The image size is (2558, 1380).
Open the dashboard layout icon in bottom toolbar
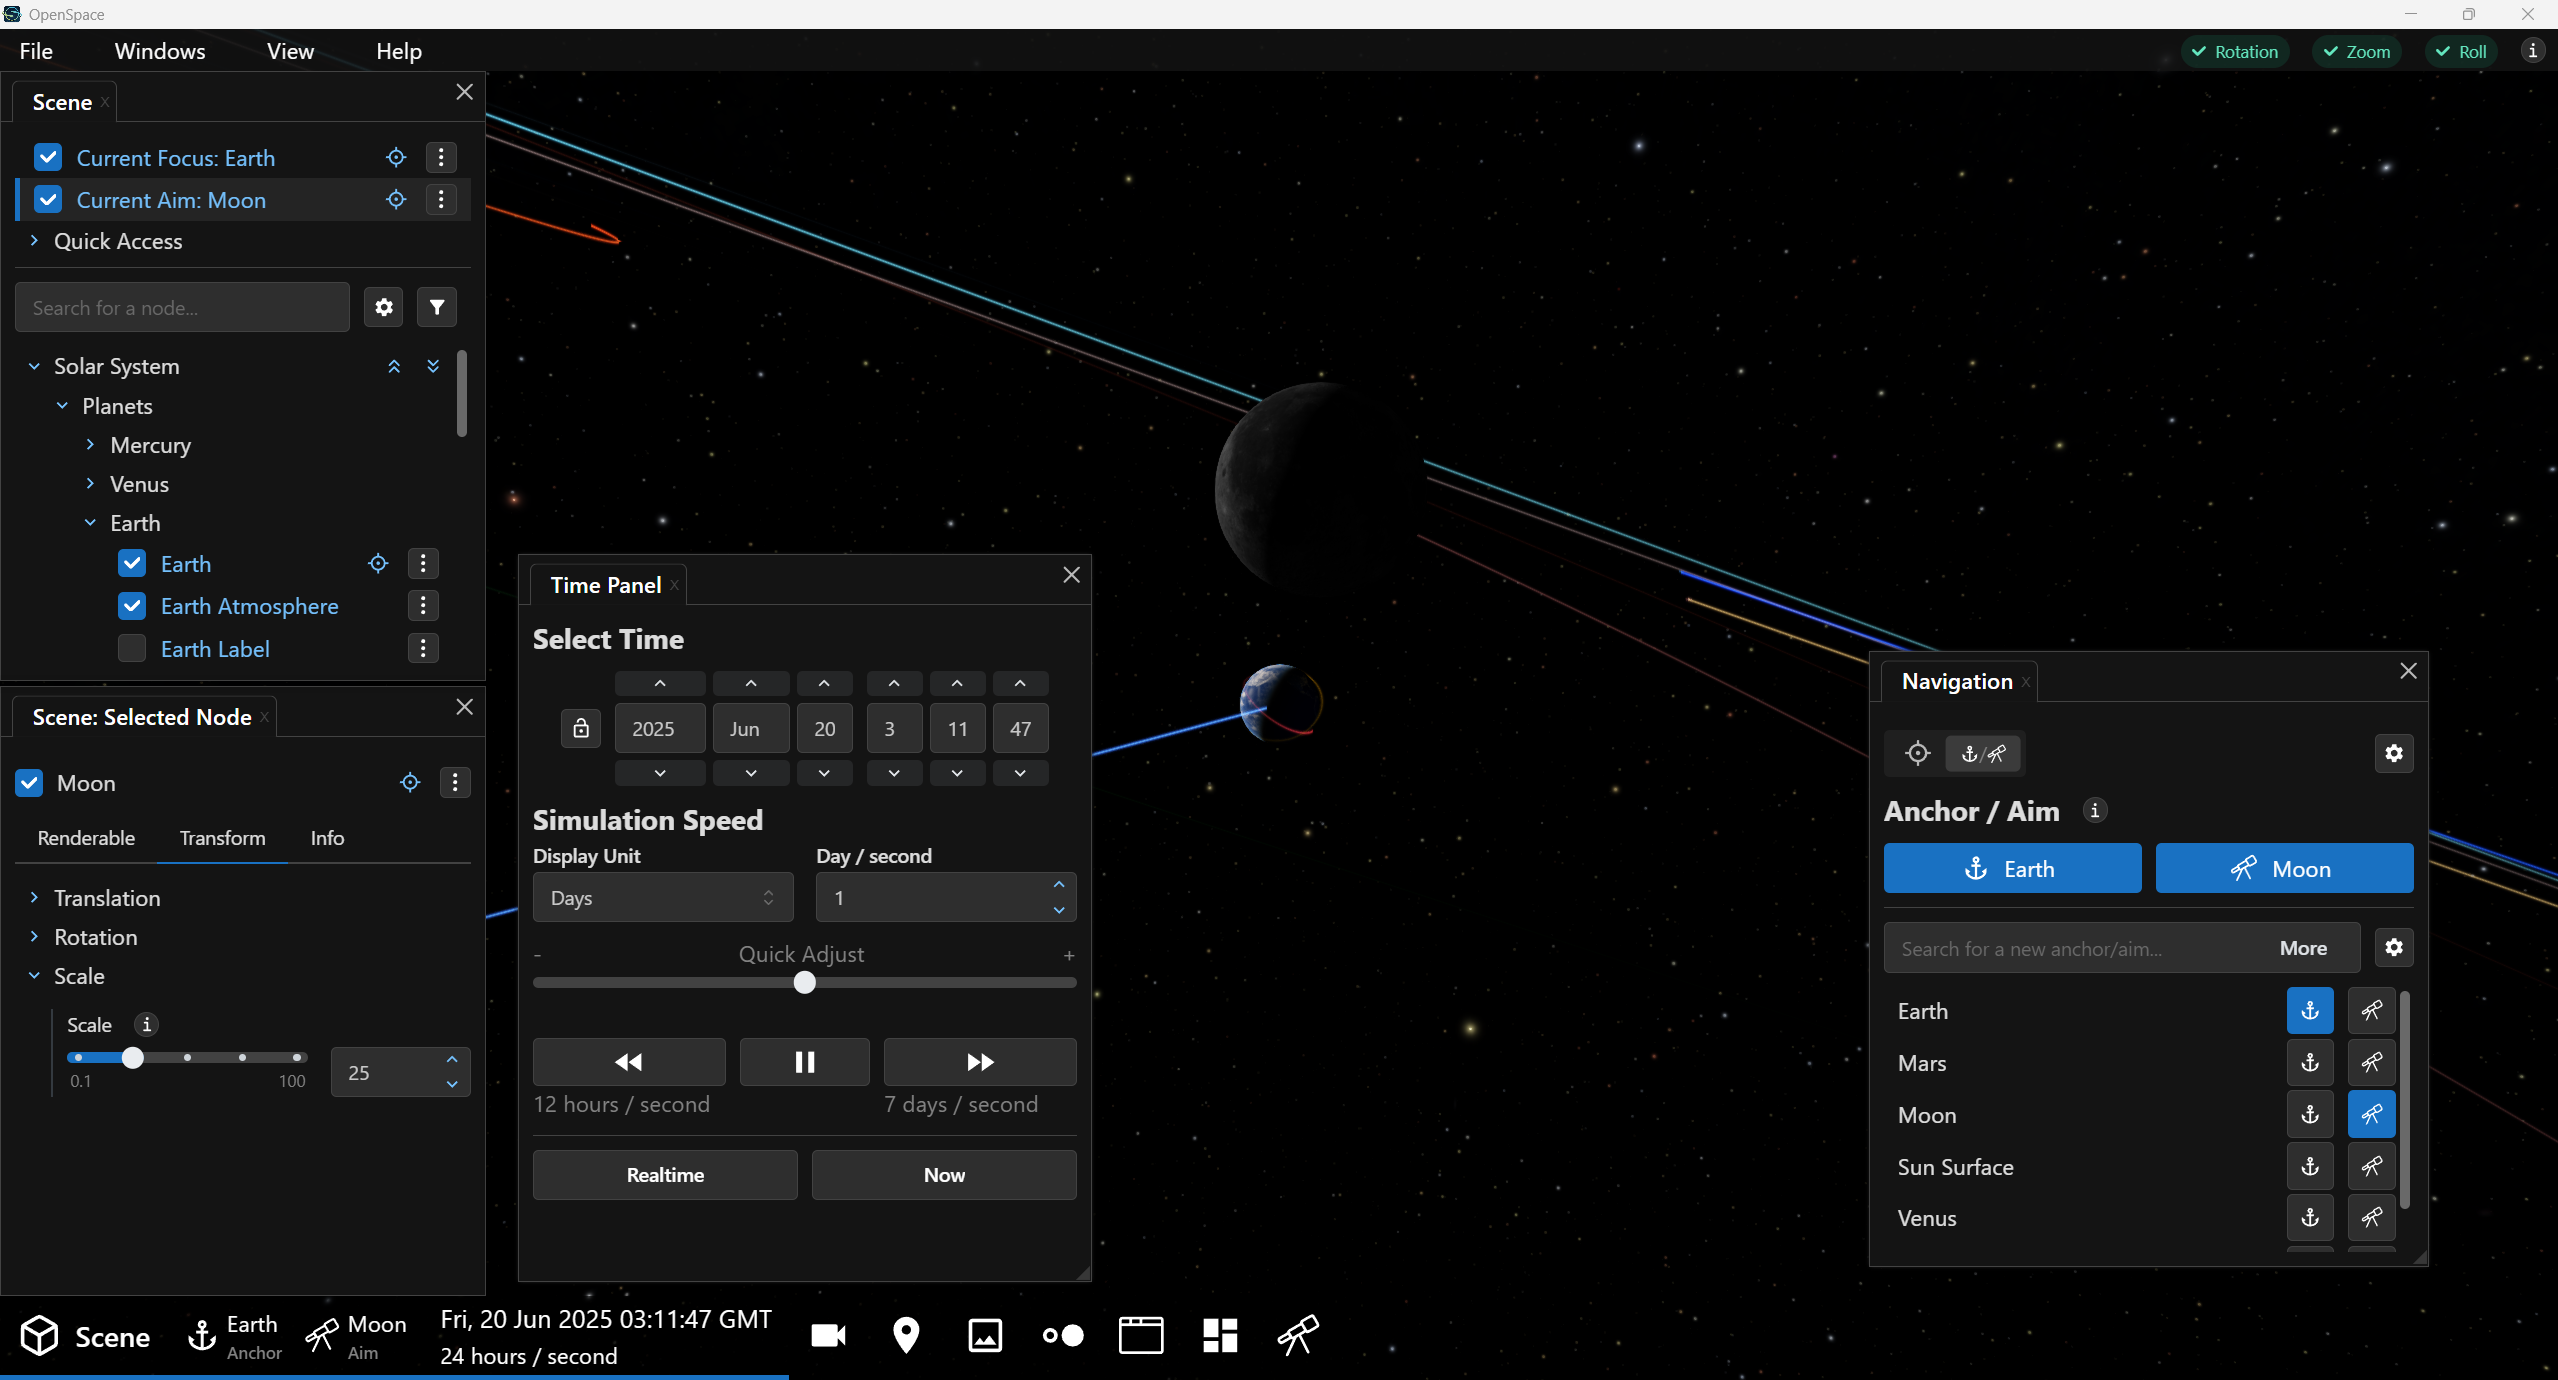[1220, 1336]
